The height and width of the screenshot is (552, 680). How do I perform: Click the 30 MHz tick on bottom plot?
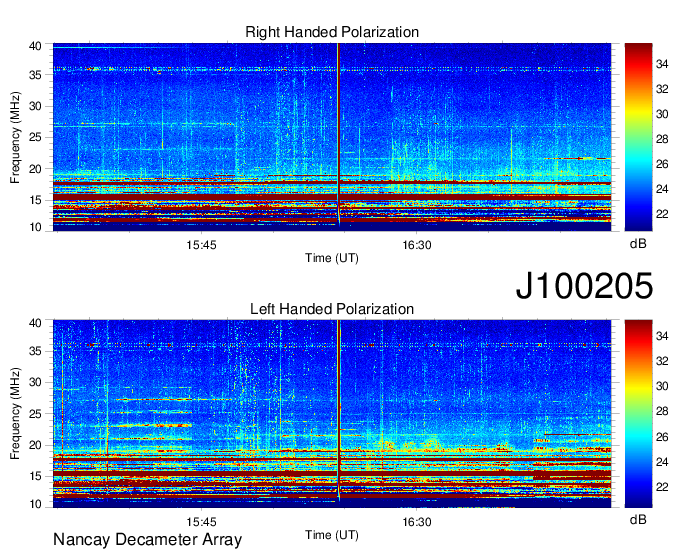coord(35,382)
